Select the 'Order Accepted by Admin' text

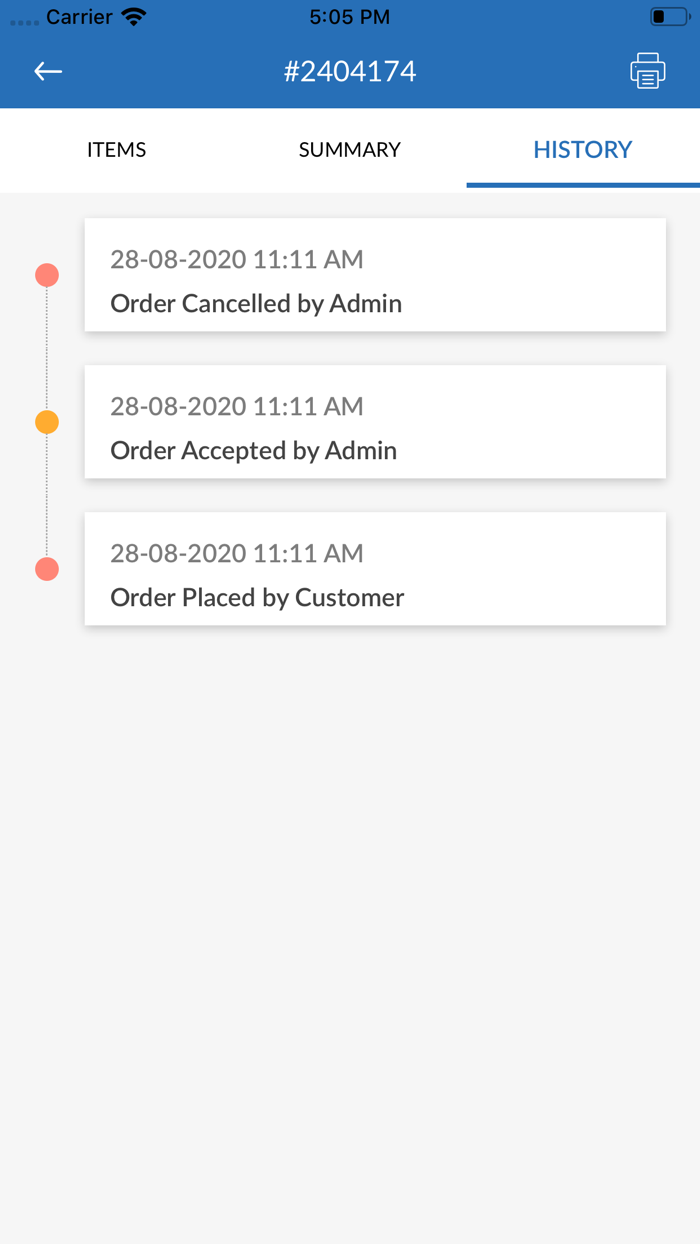(x=253, y=451)
